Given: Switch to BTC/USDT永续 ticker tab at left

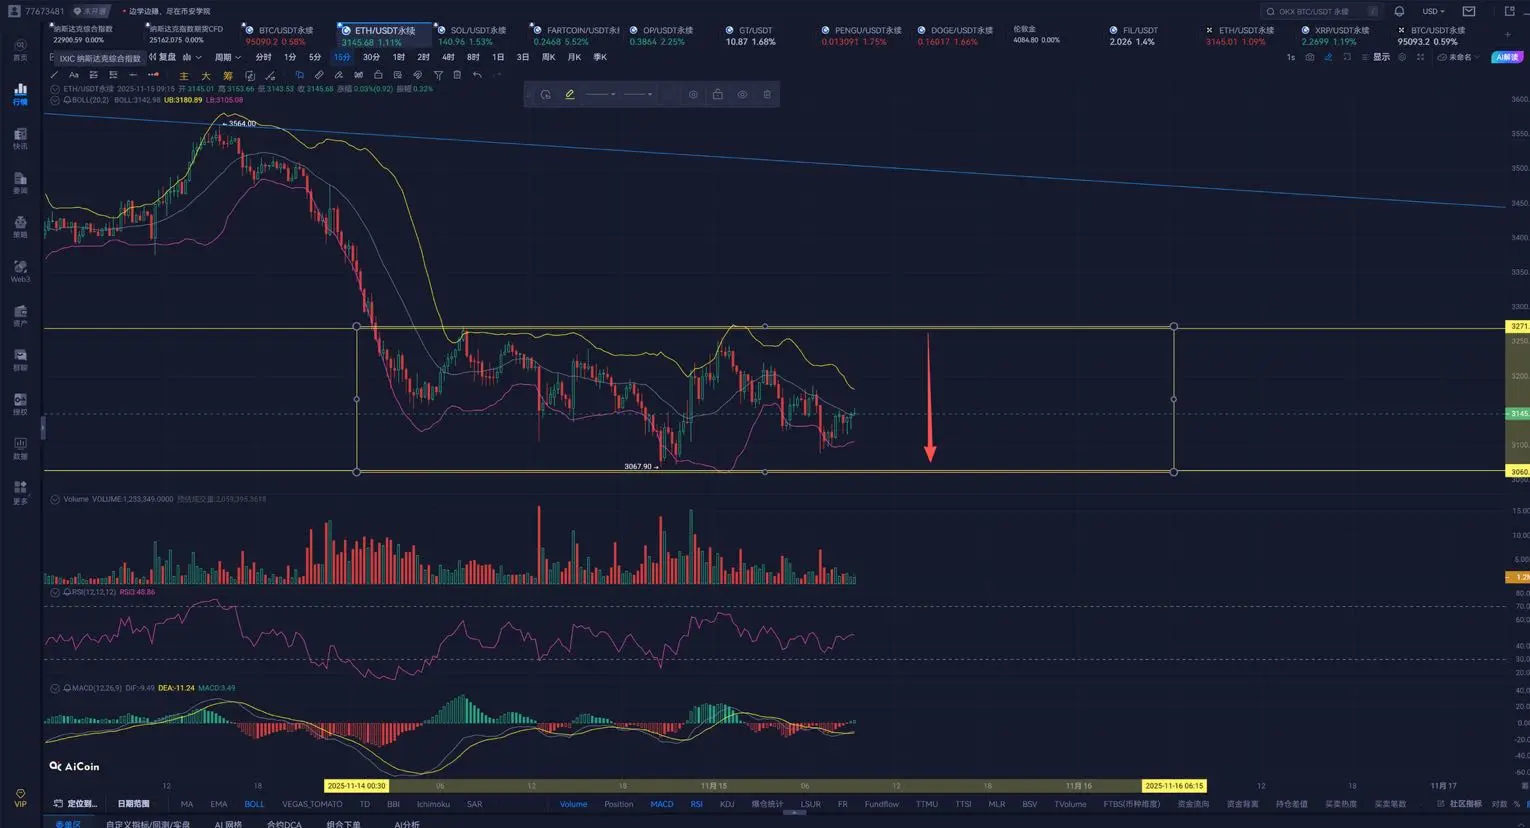Looking at the screenshot, I should click(x=279, y=36).
